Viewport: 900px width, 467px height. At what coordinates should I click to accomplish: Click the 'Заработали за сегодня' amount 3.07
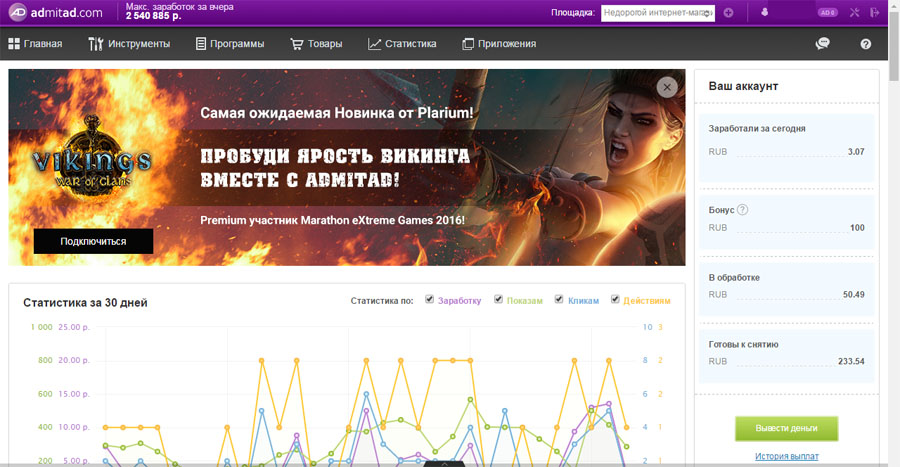tap(856, 152)
